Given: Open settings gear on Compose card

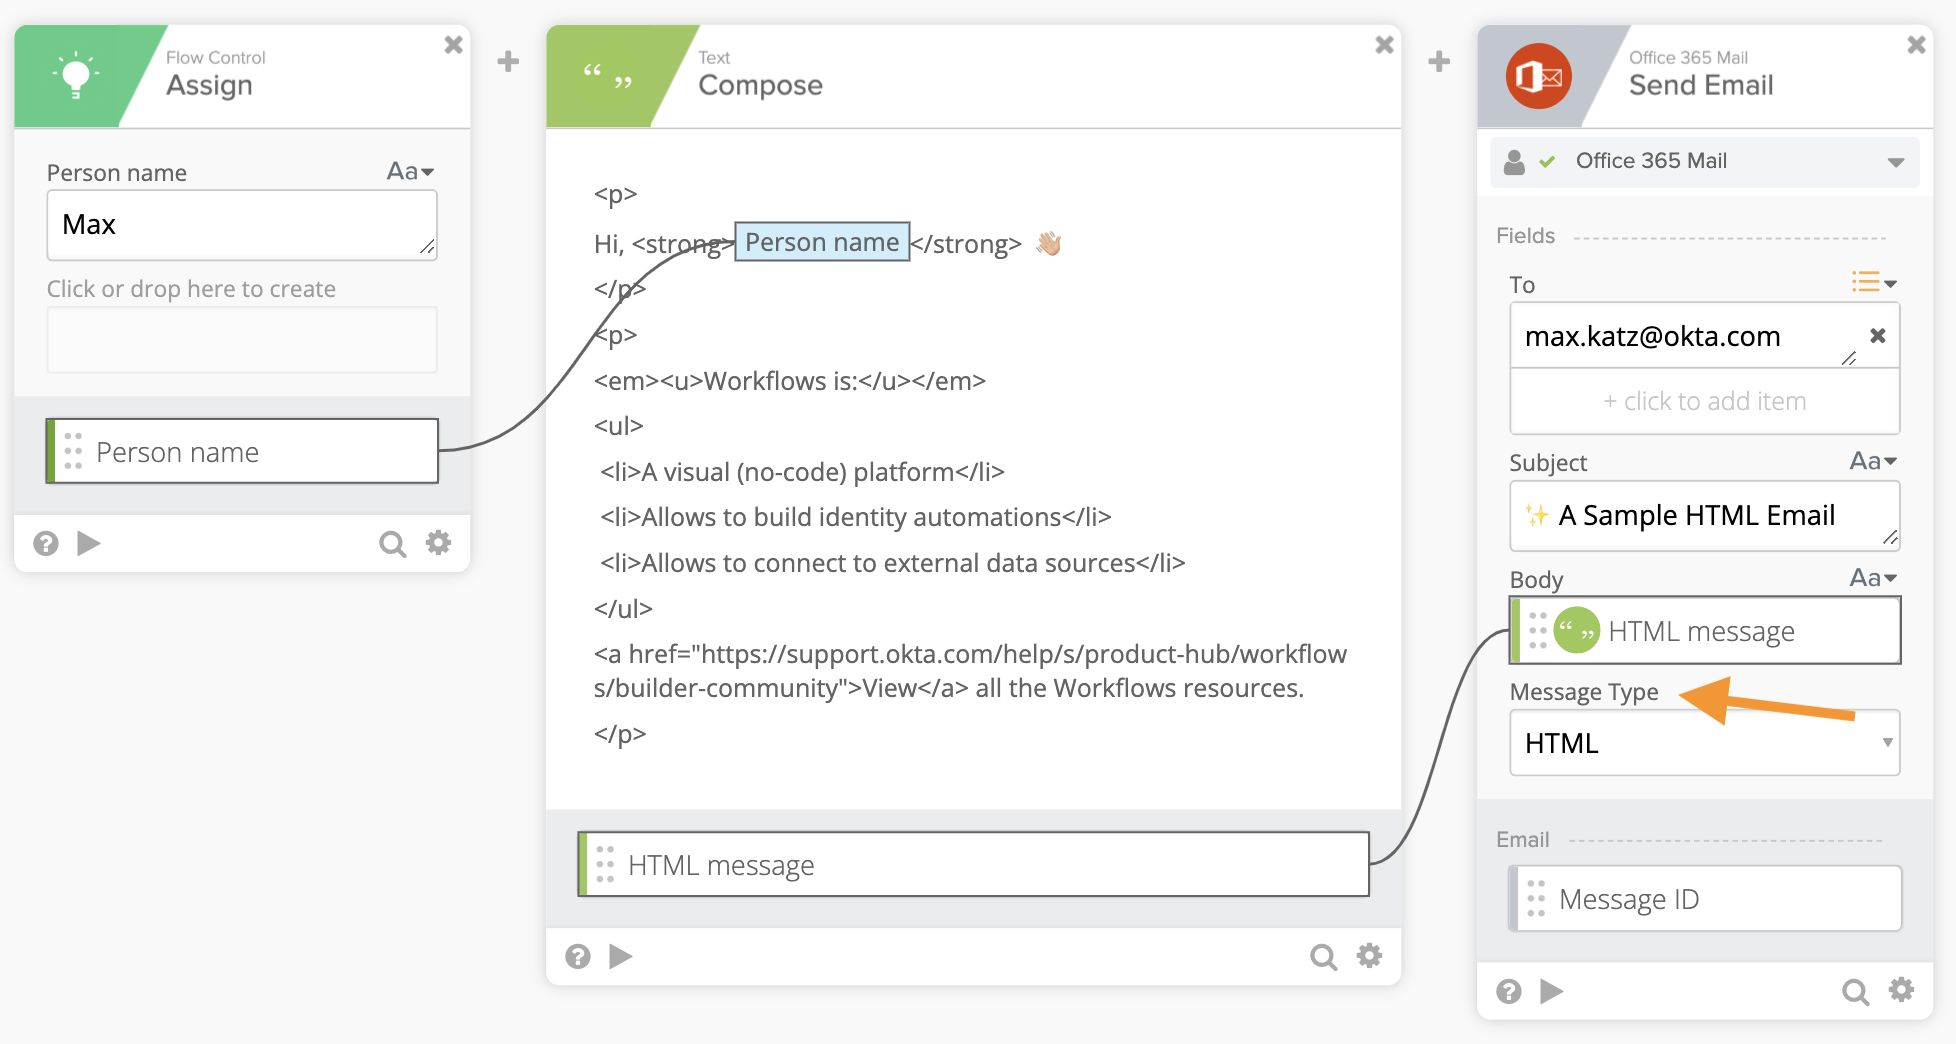Looking at the screenshot, I should pyautogui.click(x=1369, y=956).
